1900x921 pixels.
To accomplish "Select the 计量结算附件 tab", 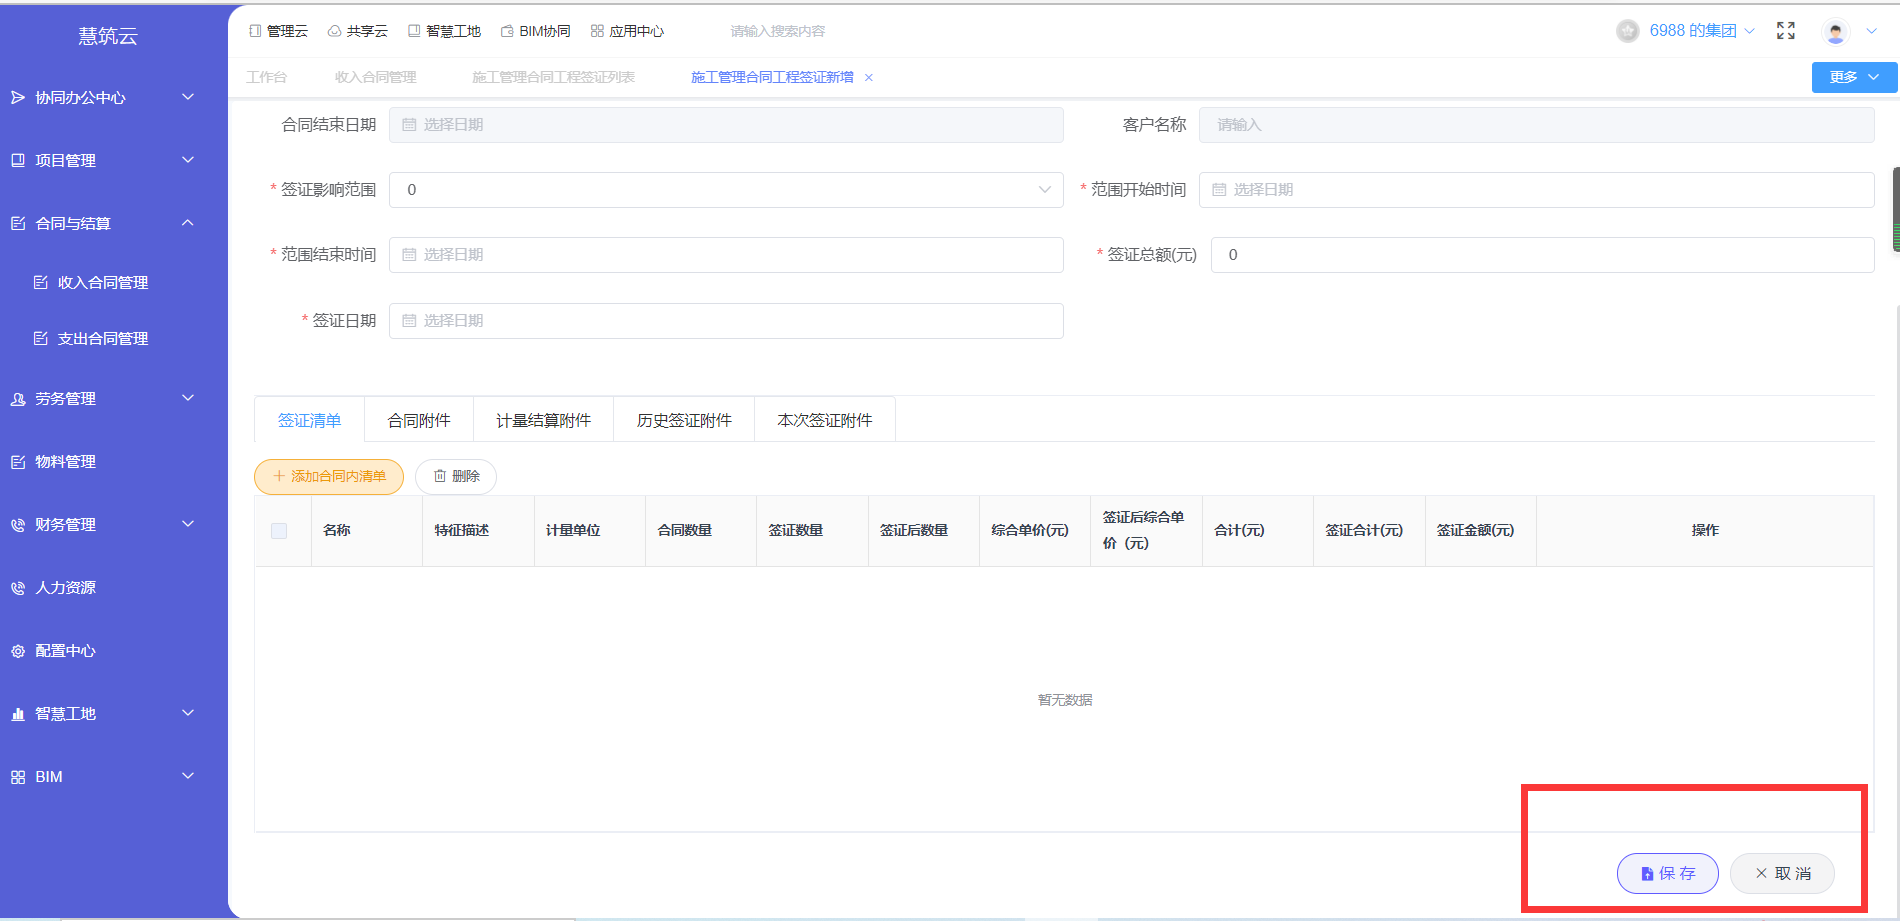I will coord(544,420).
